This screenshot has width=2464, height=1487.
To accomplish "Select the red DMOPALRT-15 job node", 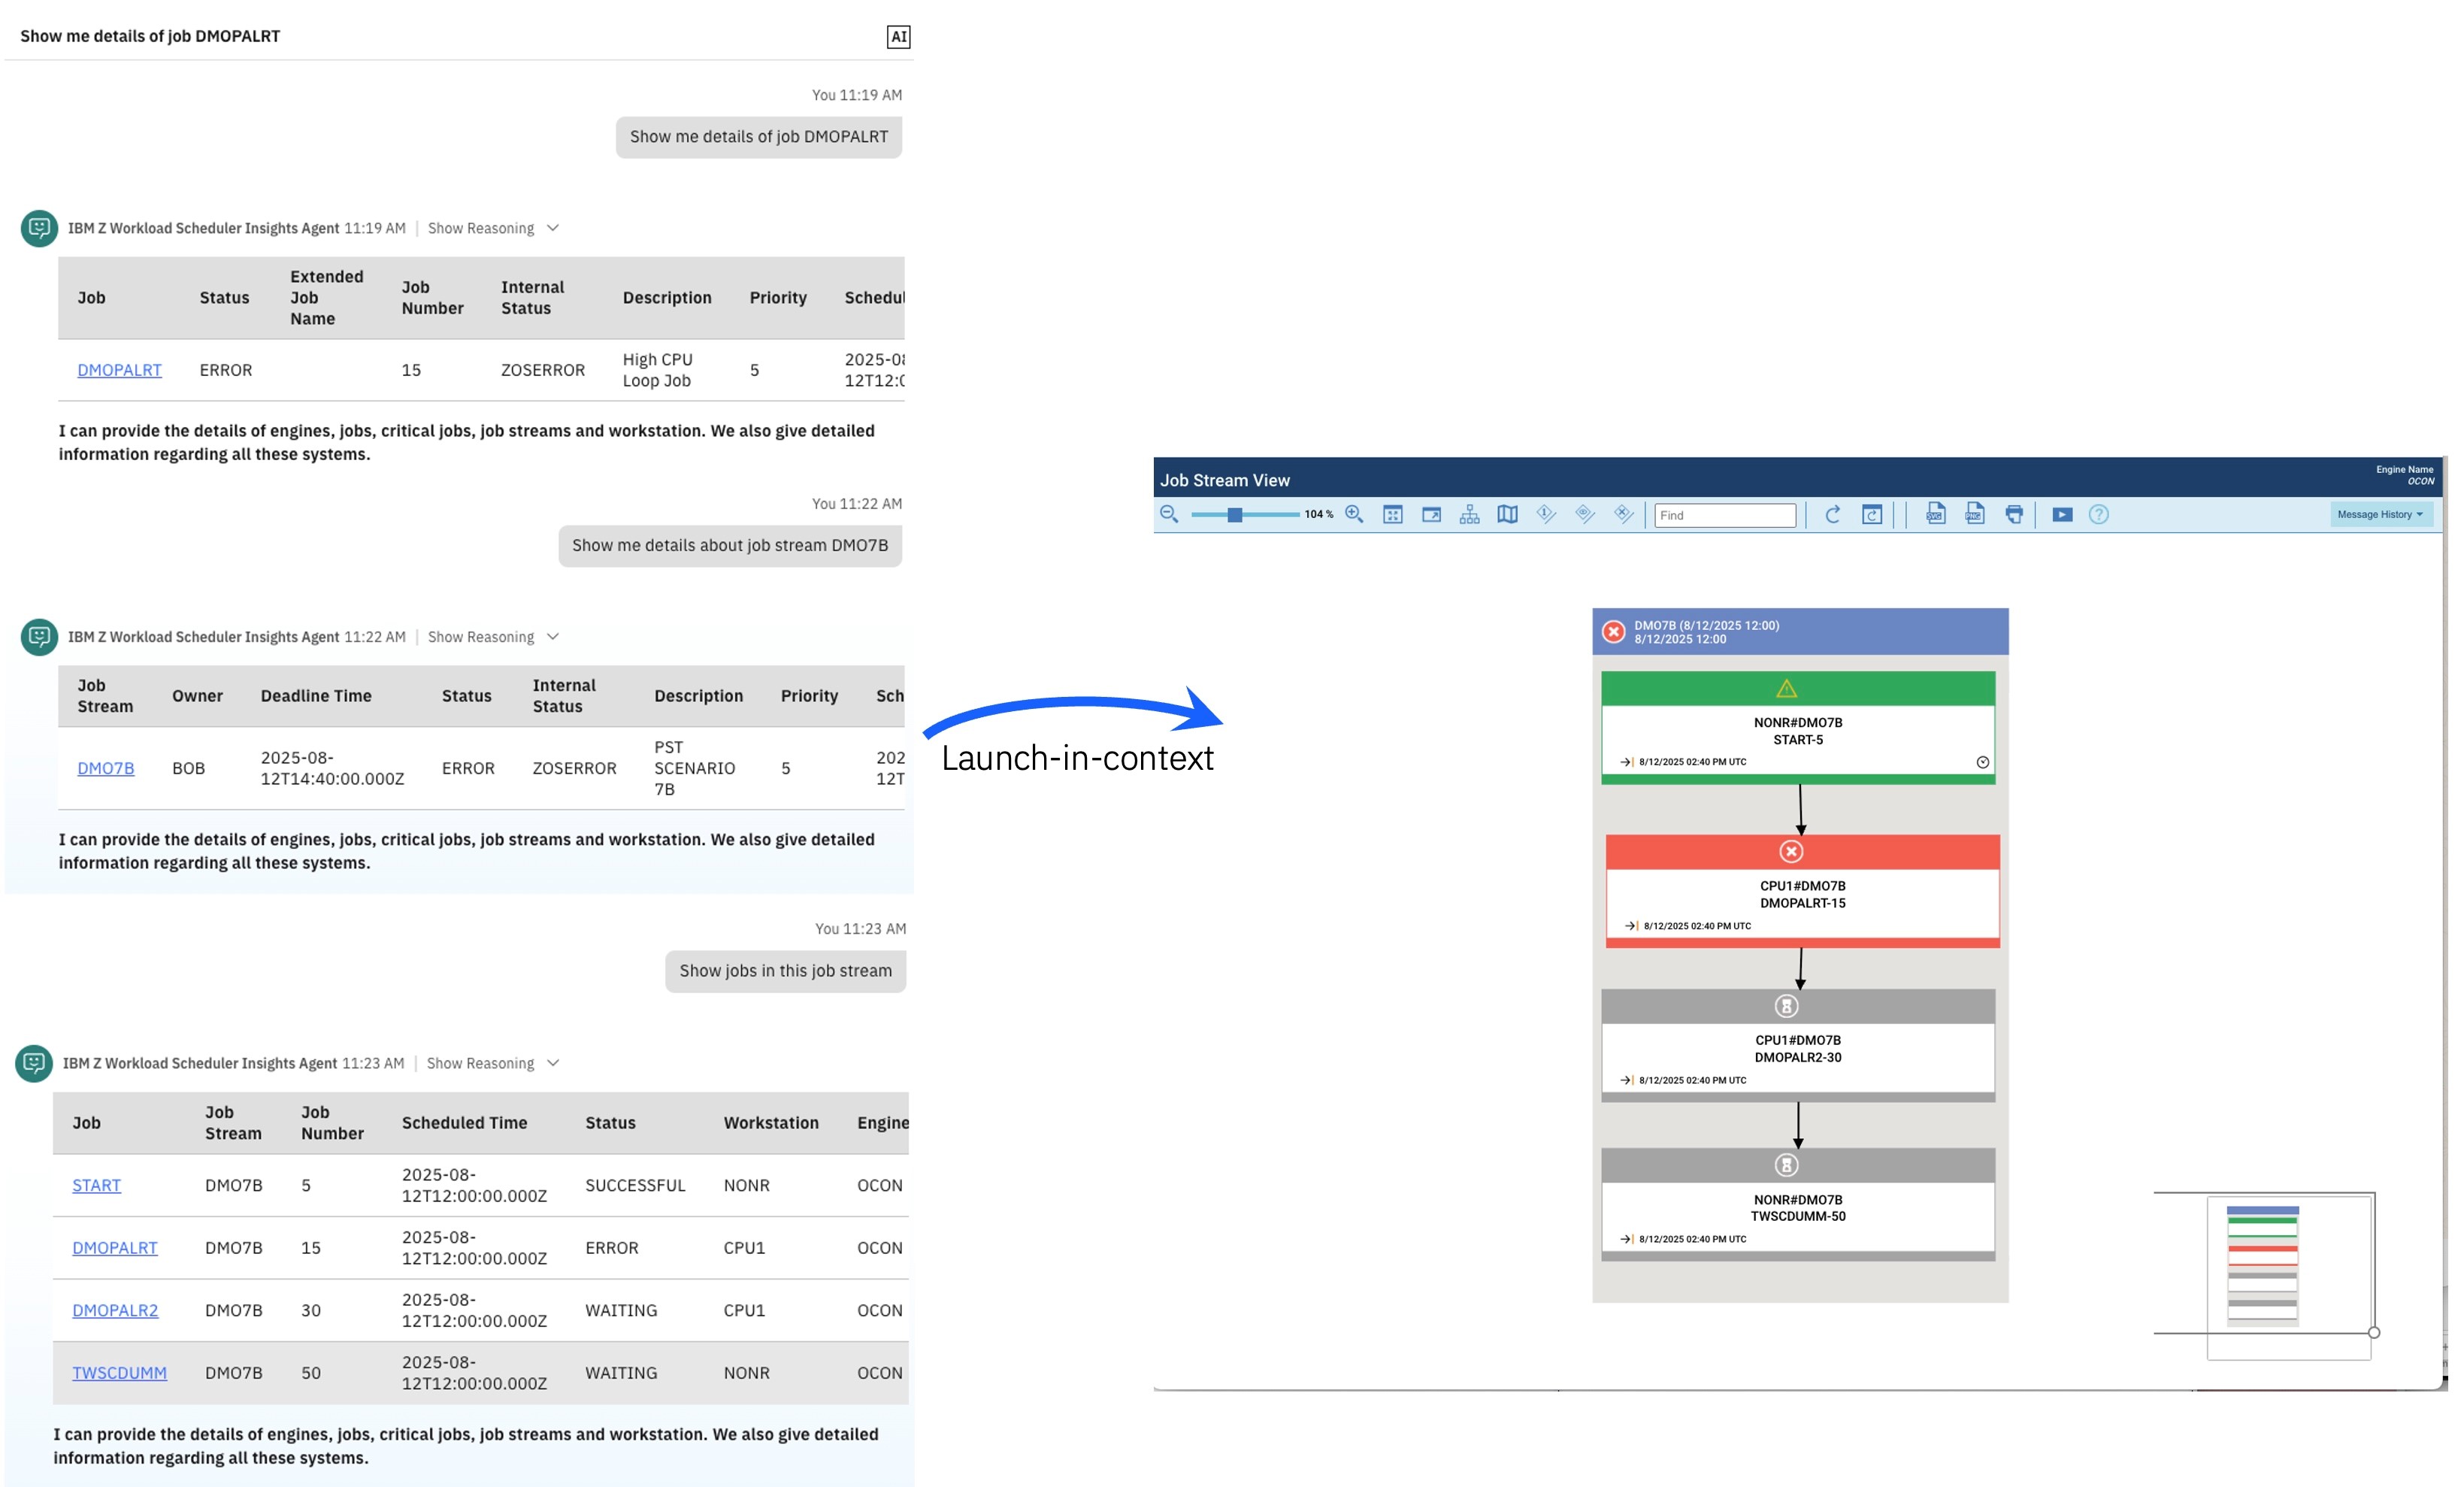I will pos(1802,892).
